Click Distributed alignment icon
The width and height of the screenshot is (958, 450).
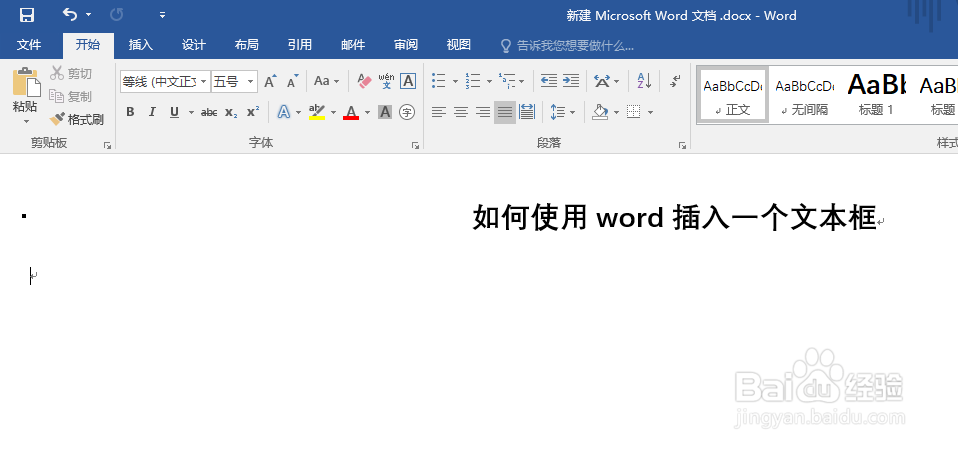pyautogui.click(x=527, y=112)
